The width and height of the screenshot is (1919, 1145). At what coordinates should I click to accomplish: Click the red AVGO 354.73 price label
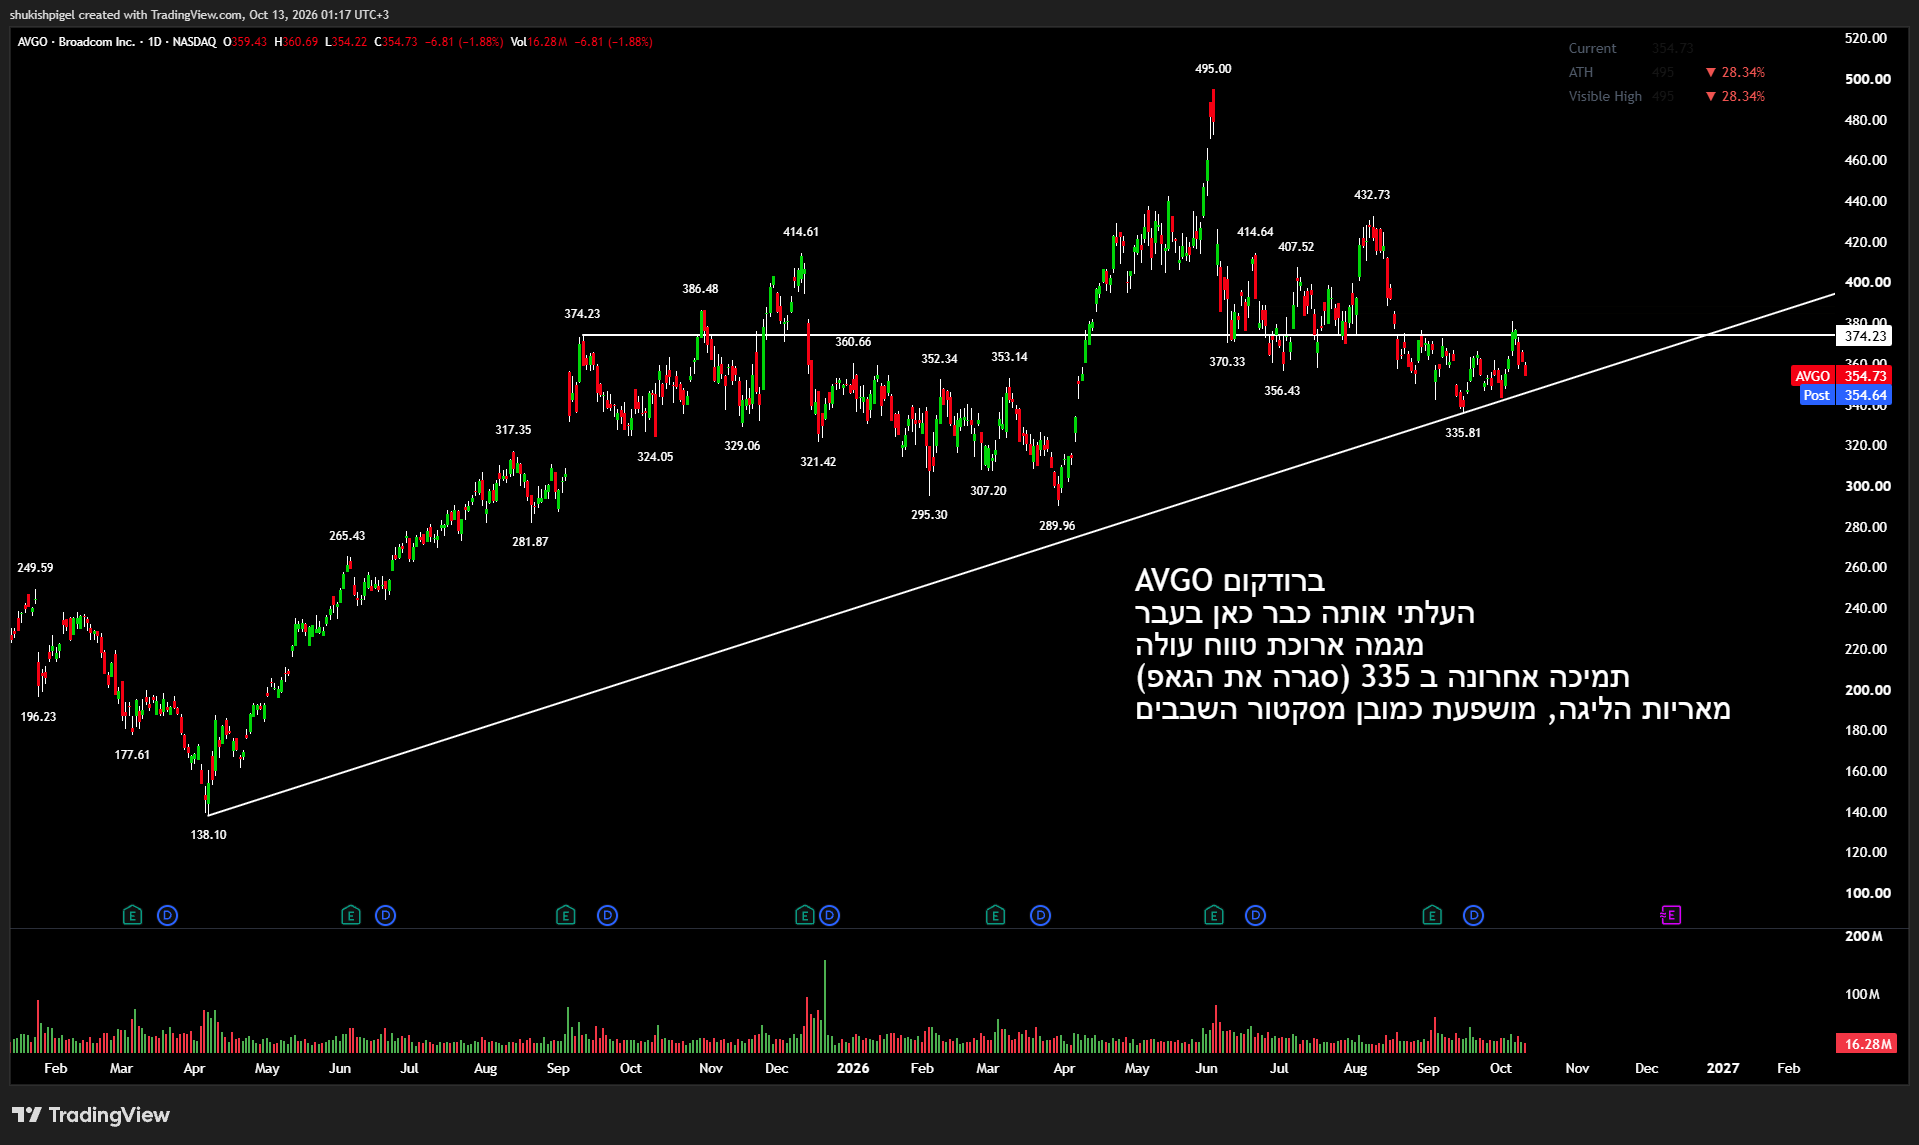pos(1841,376)
